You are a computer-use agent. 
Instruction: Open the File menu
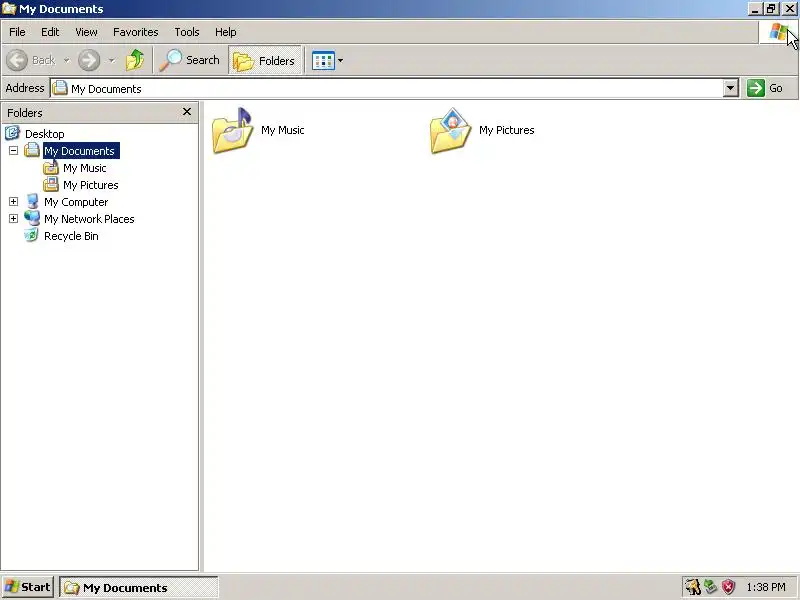17,32
